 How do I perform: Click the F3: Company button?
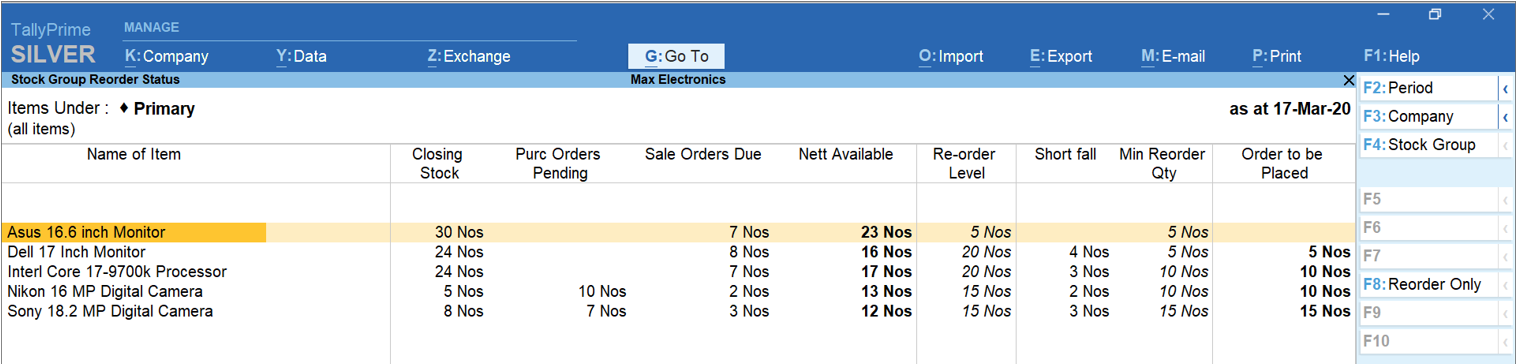[x=1428, y=117]
